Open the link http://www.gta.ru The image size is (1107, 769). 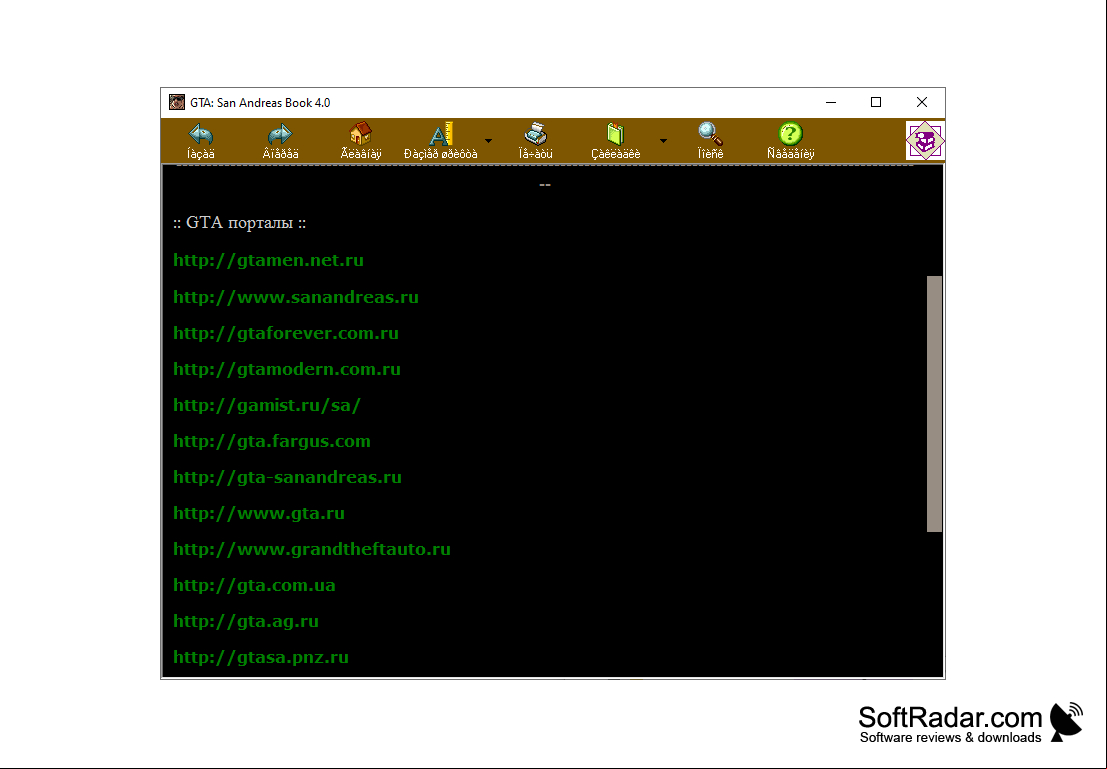[x=259, y=513]
